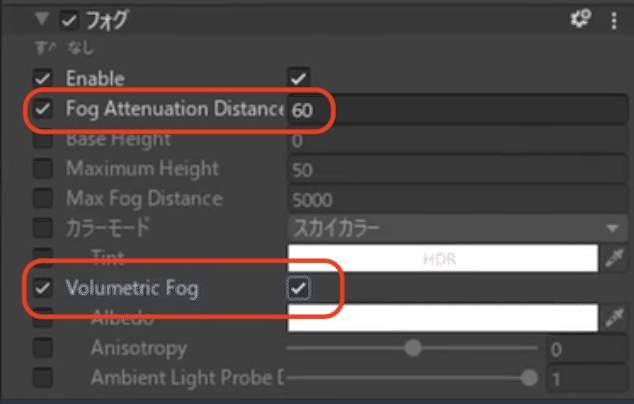Collapse the フォグ section foldout triangle

[43, 19]
